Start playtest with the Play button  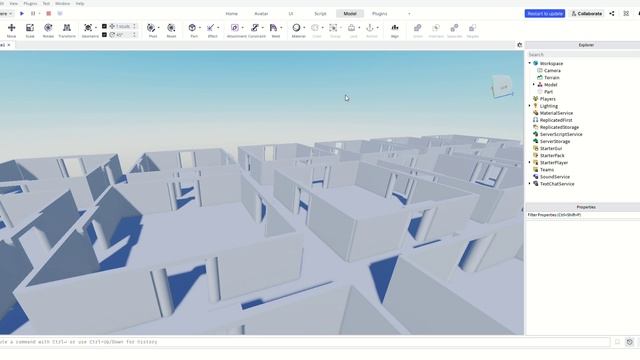click(x=22, y=13)
